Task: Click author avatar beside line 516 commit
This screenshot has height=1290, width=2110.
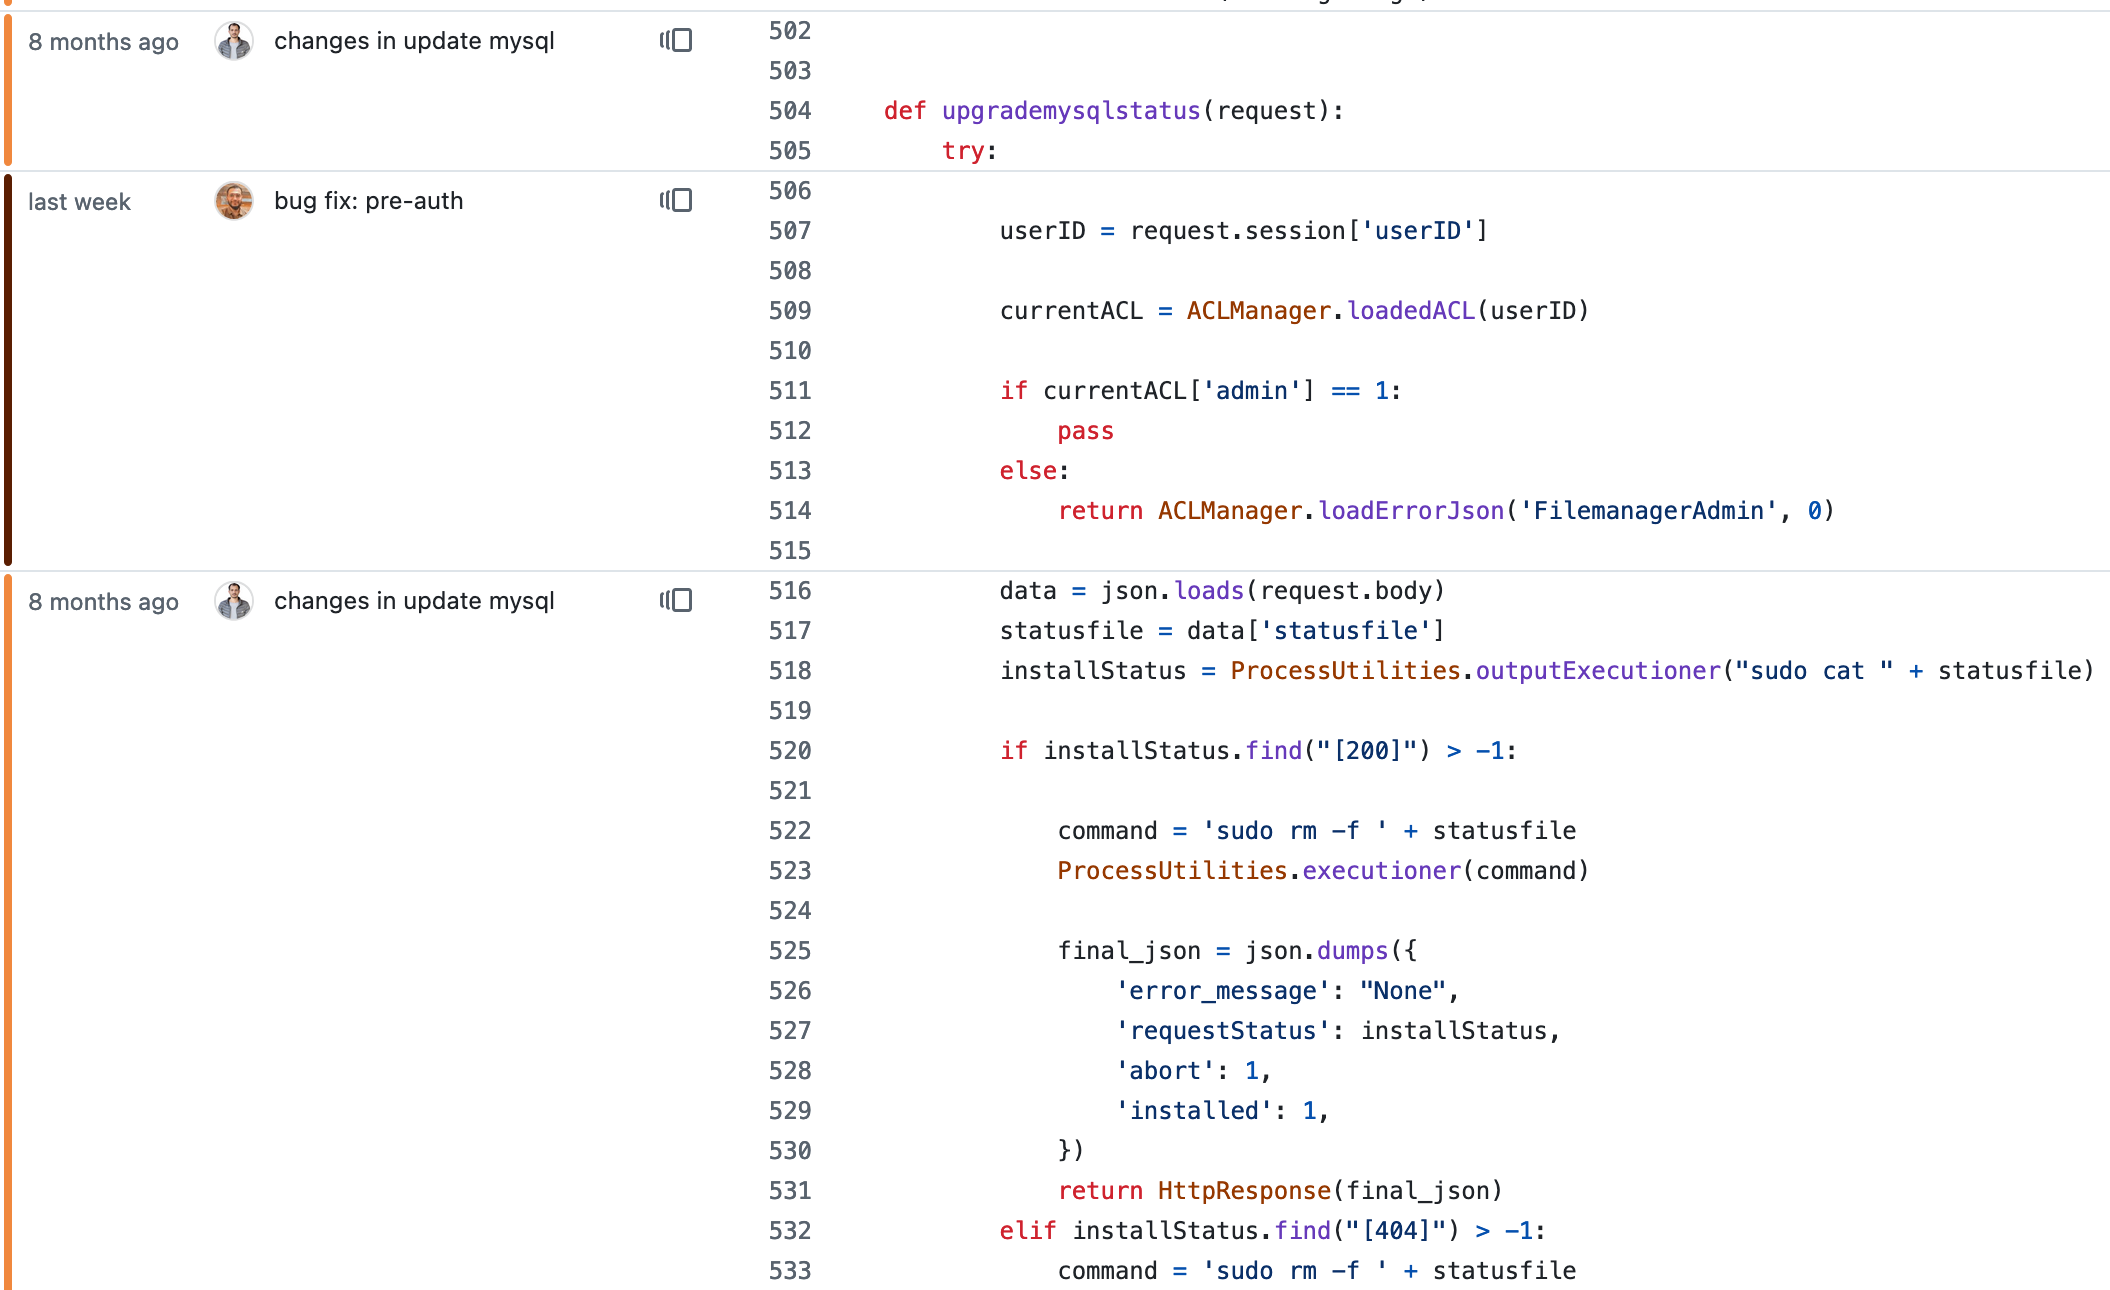Action: [234, 601]
